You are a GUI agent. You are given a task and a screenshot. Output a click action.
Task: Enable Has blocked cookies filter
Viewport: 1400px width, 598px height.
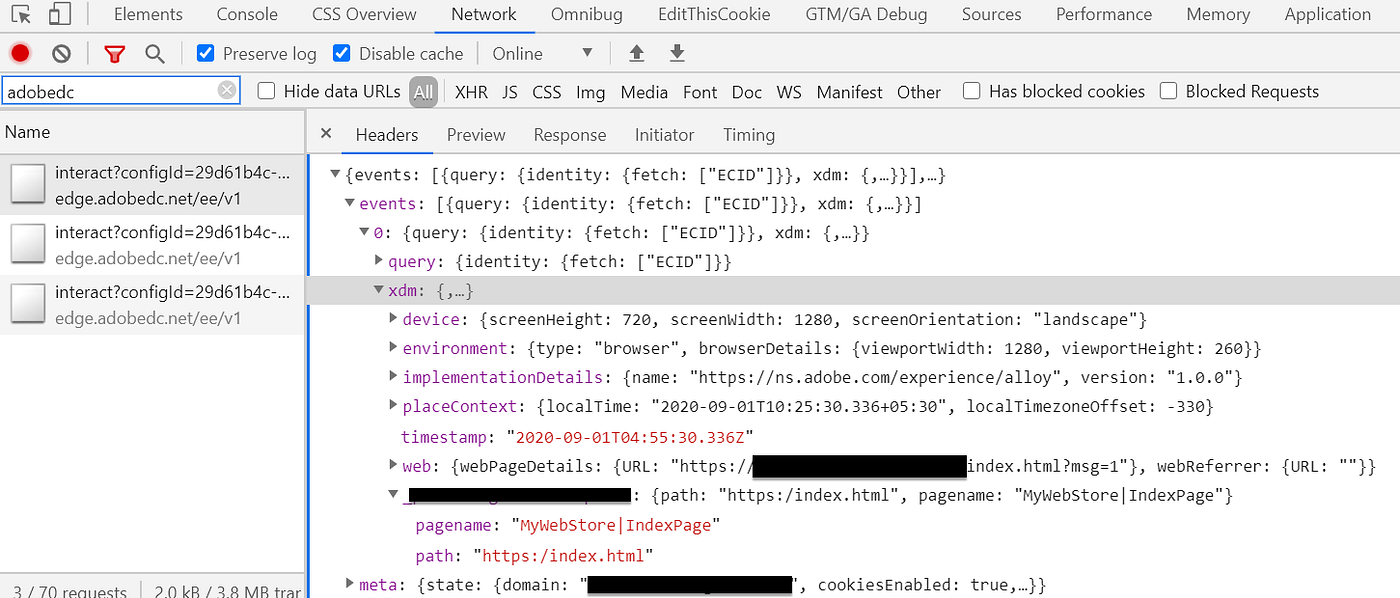971,90
